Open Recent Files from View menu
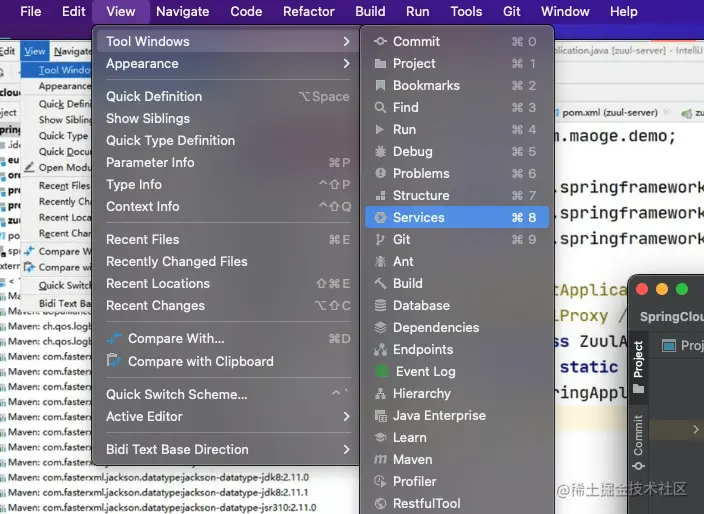 (228, 239)
